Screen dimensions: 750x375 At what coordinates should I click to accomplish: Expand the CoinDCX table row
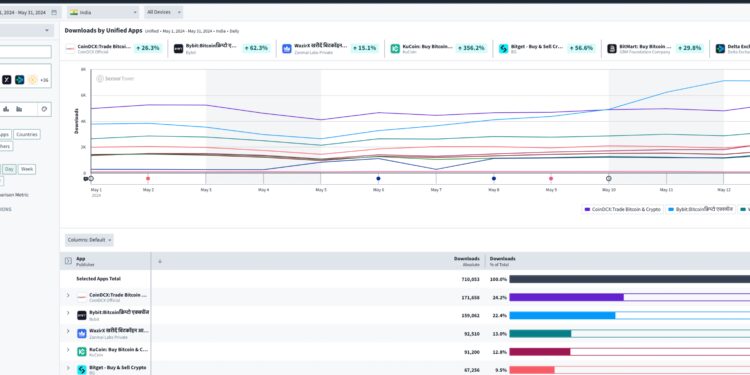click(68, 295)
